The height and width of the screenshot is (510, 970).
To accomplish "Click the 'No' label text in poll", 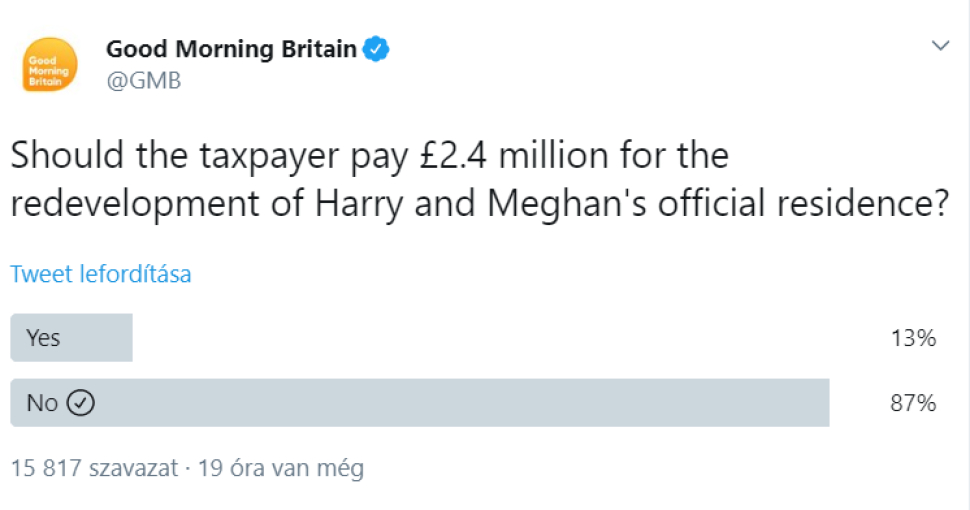I will (42, 403).
